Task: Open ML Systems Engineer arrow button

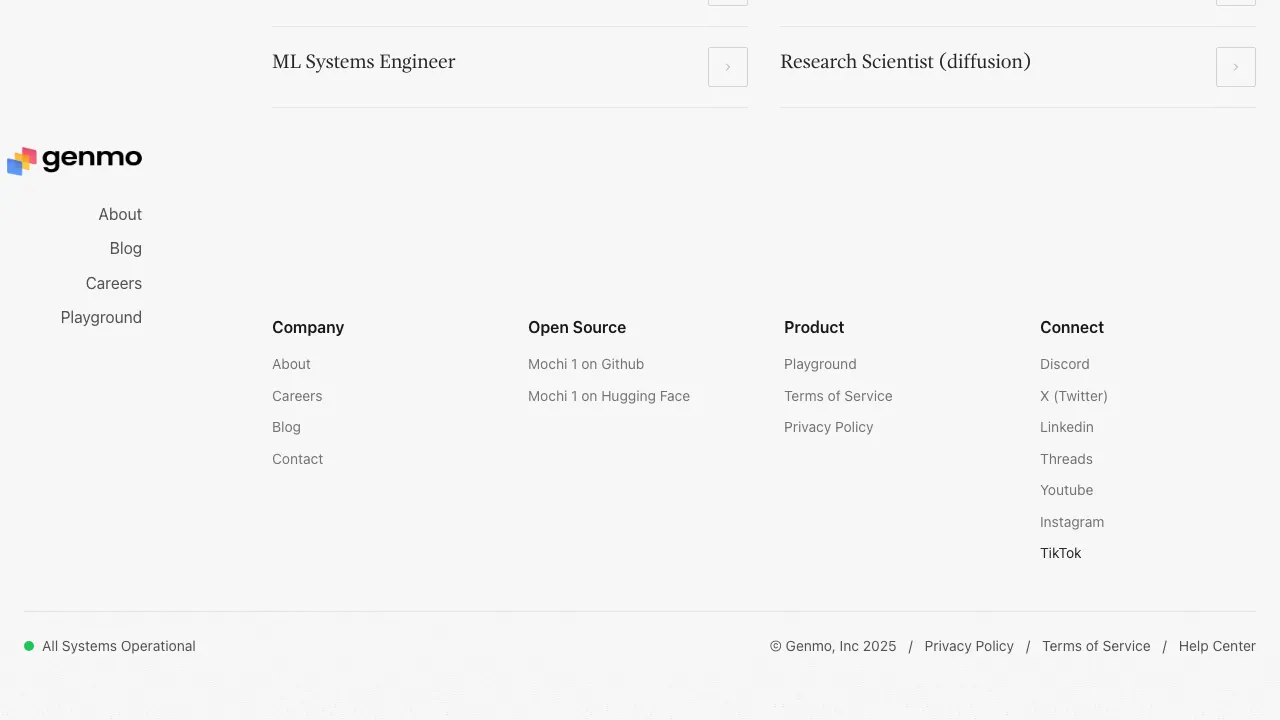Action: click(x=727, y=67)
